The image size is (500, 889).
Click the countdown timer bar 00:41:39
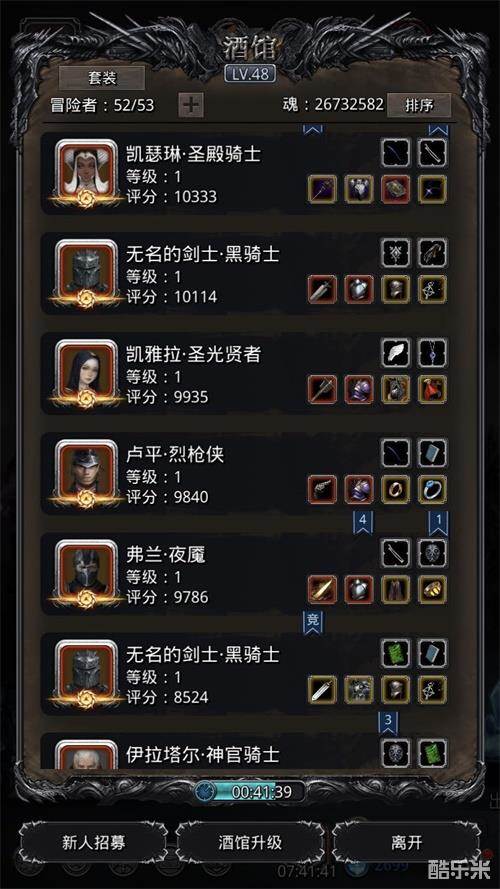coord(250,791)
